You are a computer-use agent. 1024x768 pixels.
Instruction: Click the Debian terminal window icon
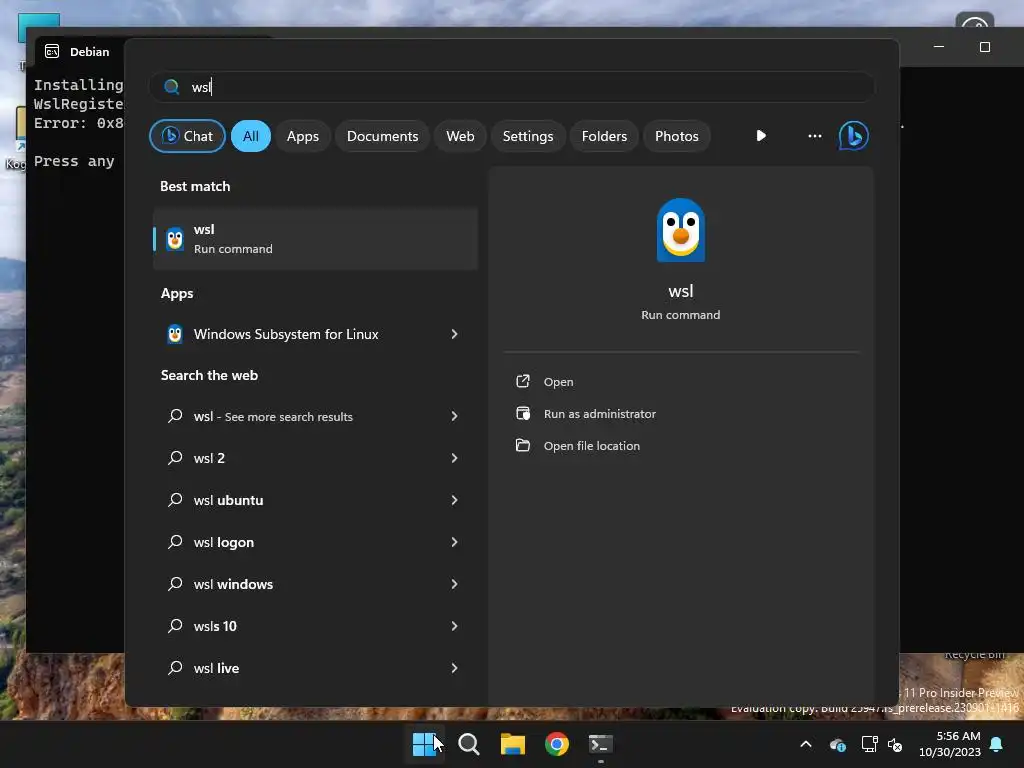[x=52, y=51]
